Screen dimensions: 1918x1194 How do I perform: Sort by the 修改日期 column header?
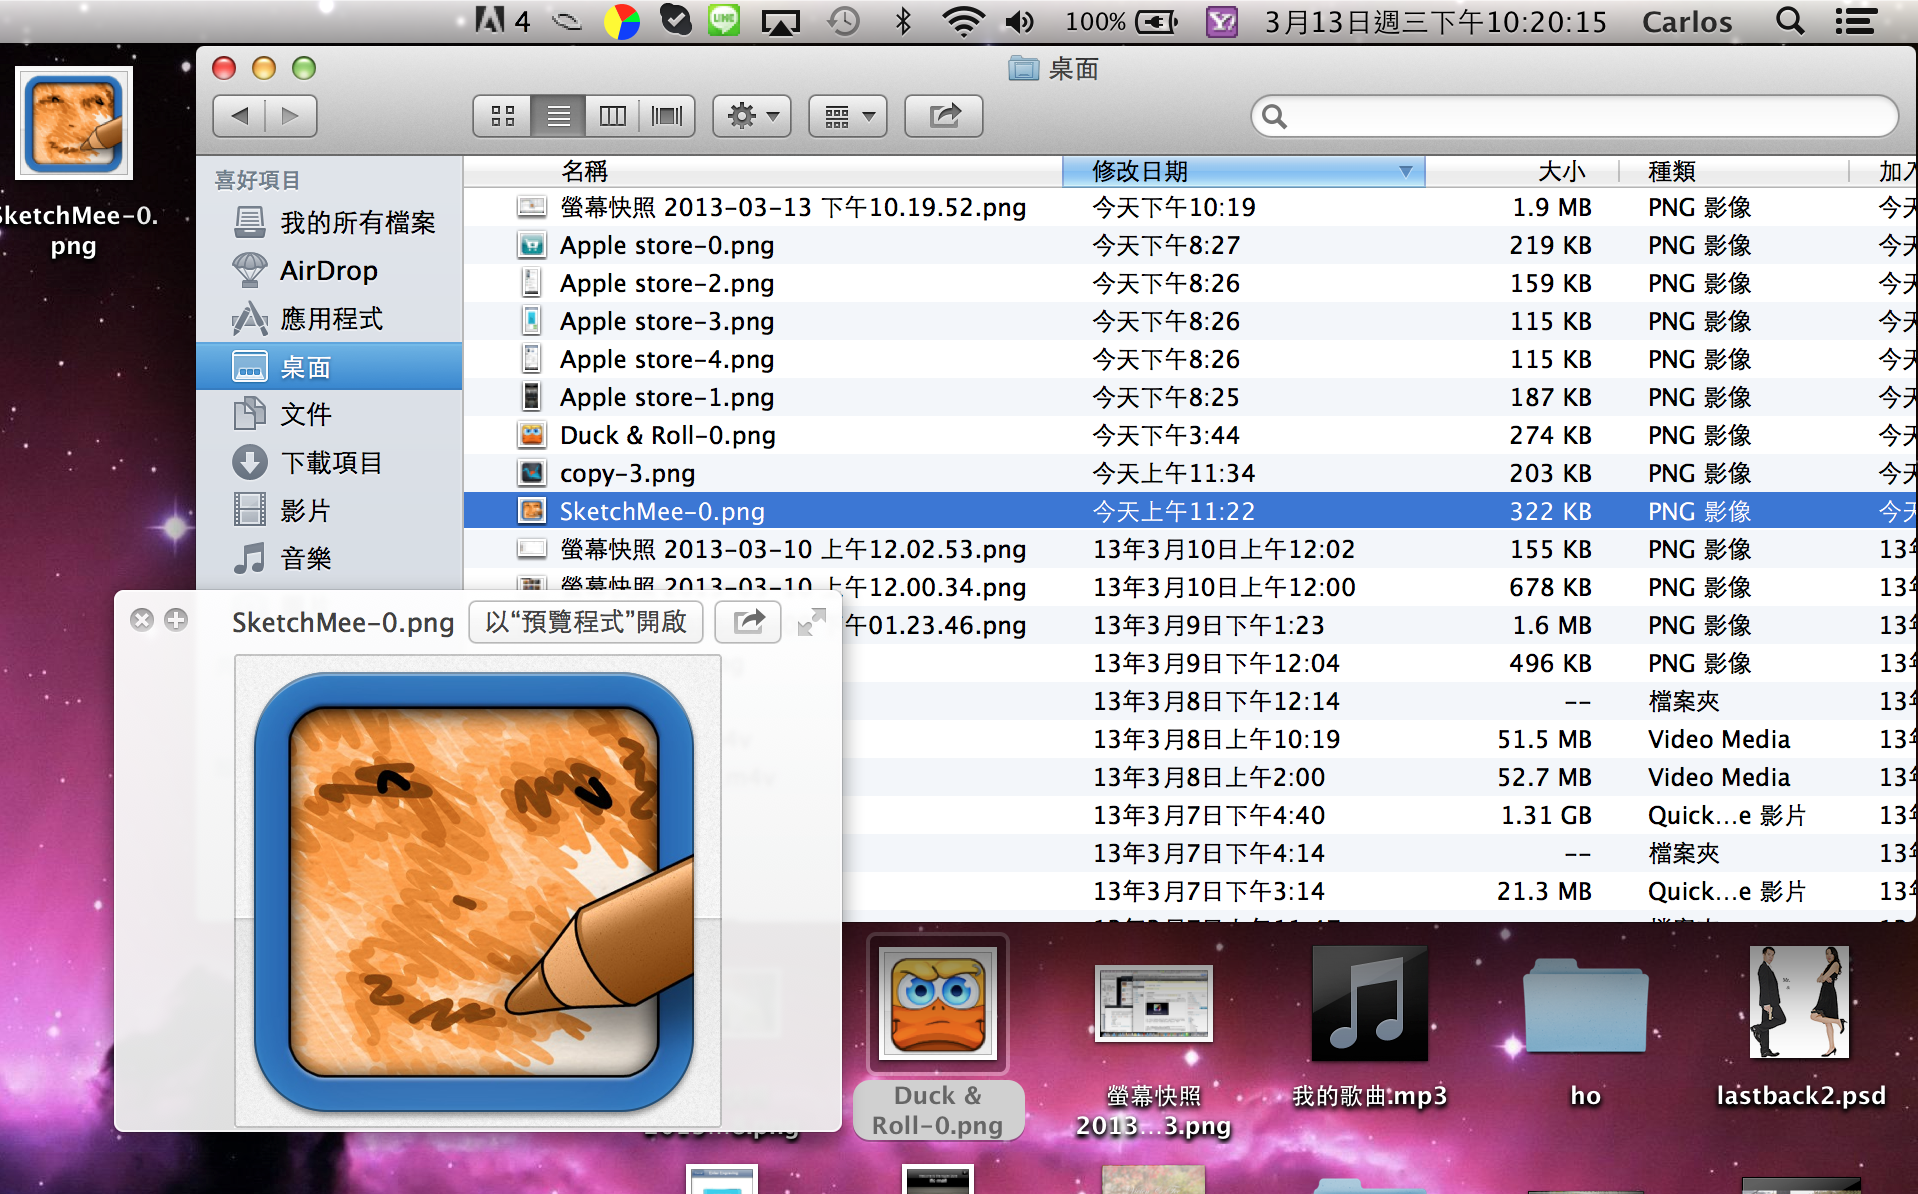1240,171
